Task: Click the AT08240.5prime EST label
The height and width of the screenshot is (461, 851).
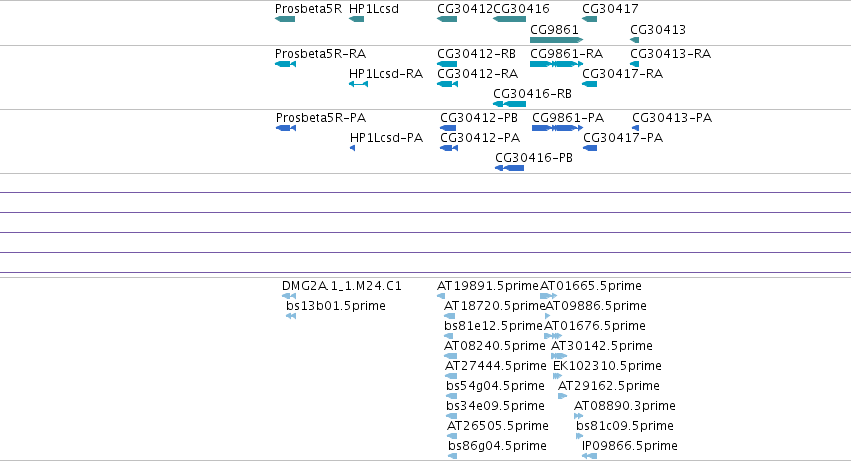Action: tap(494, 346)
